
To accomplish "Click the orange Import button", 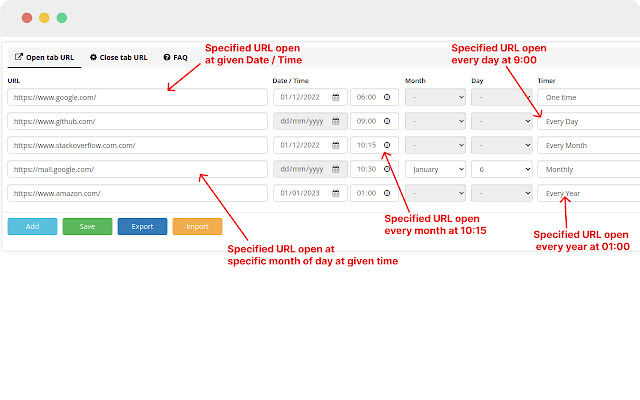I will pyautogui.click(x=198, y=227).
